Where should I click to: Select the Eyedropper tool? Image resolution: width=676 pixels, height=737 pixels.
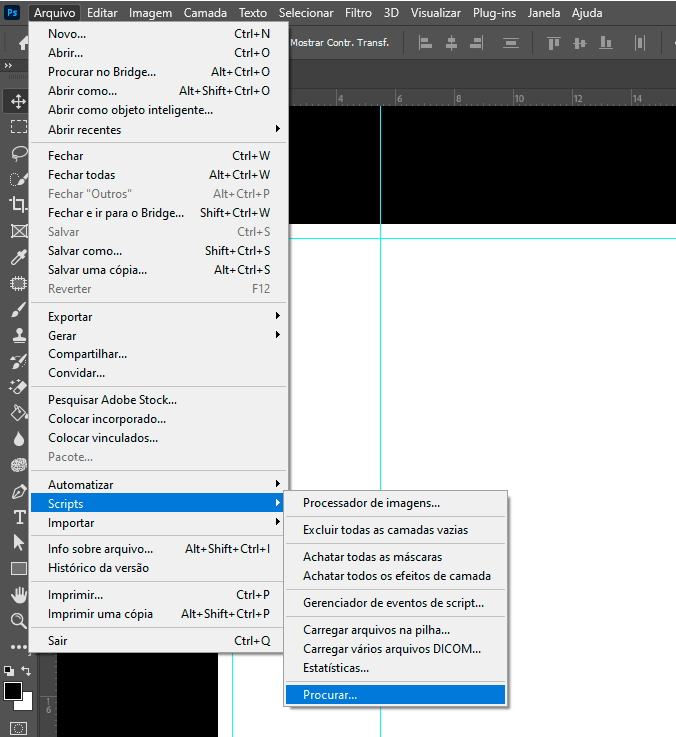[18, 257]
